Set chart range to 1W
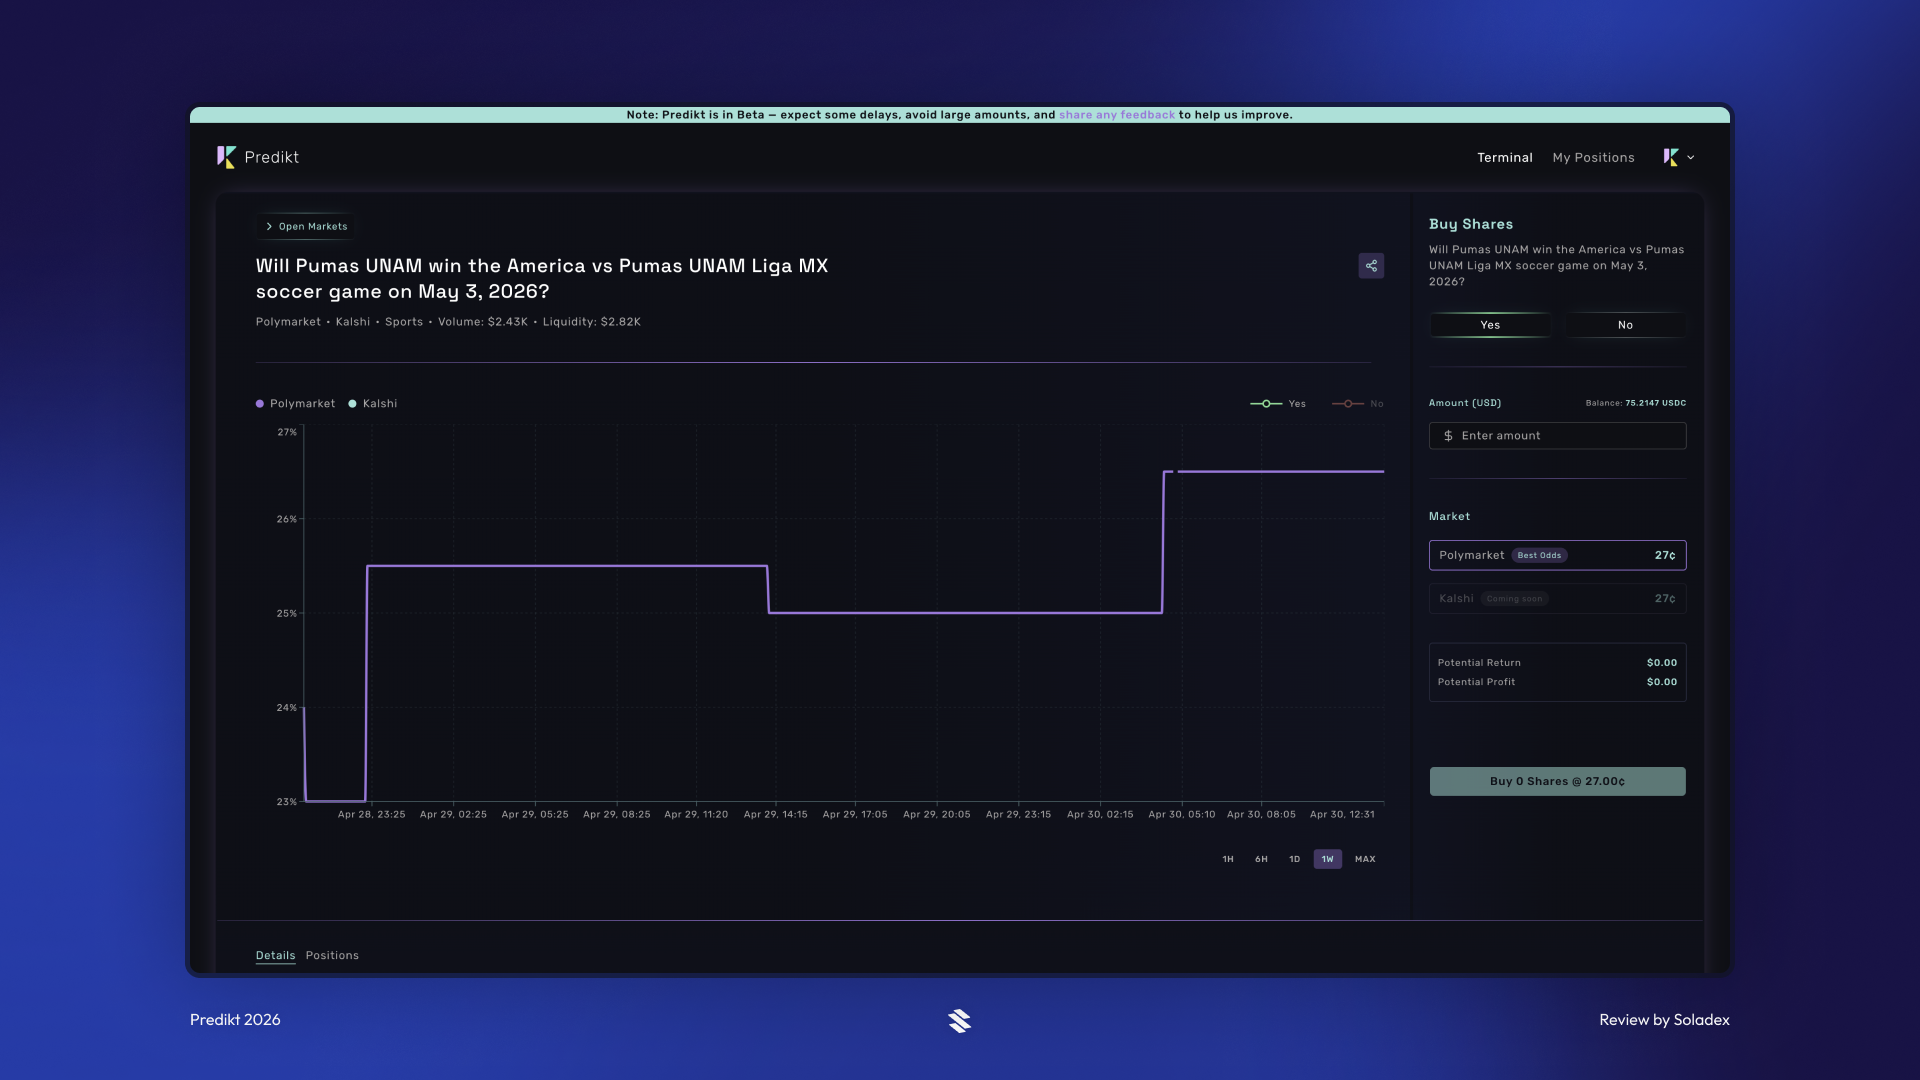1920x1080 pixels. pyautogui.click(x=1328, y=859)
